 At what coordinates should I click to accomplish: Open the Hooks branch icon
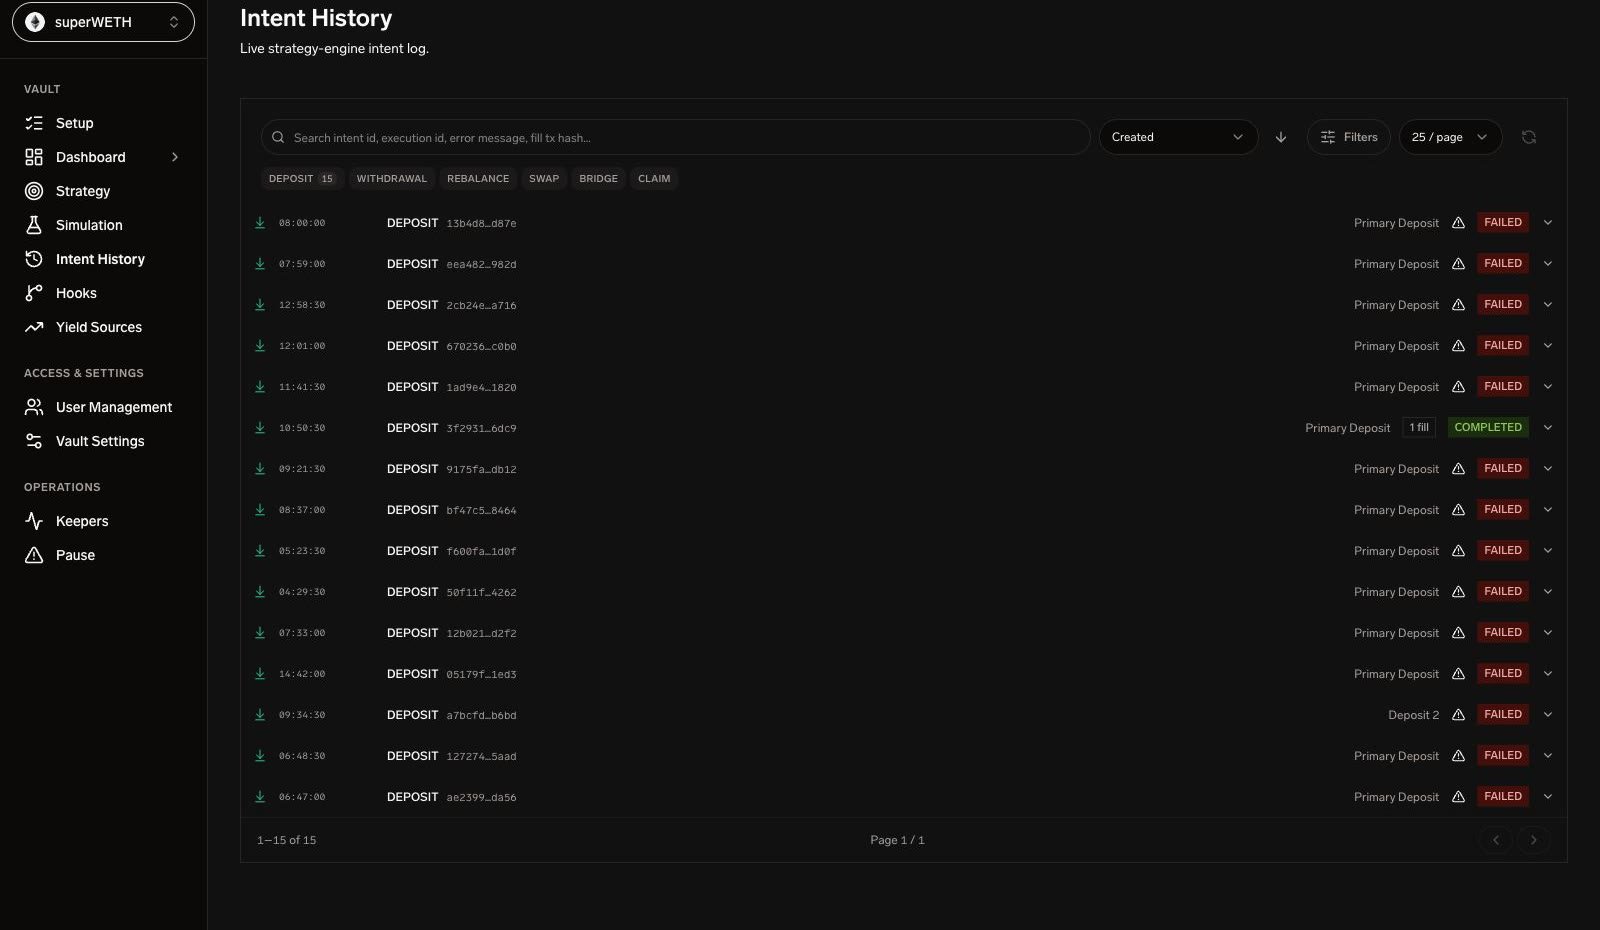click(34, 293)
